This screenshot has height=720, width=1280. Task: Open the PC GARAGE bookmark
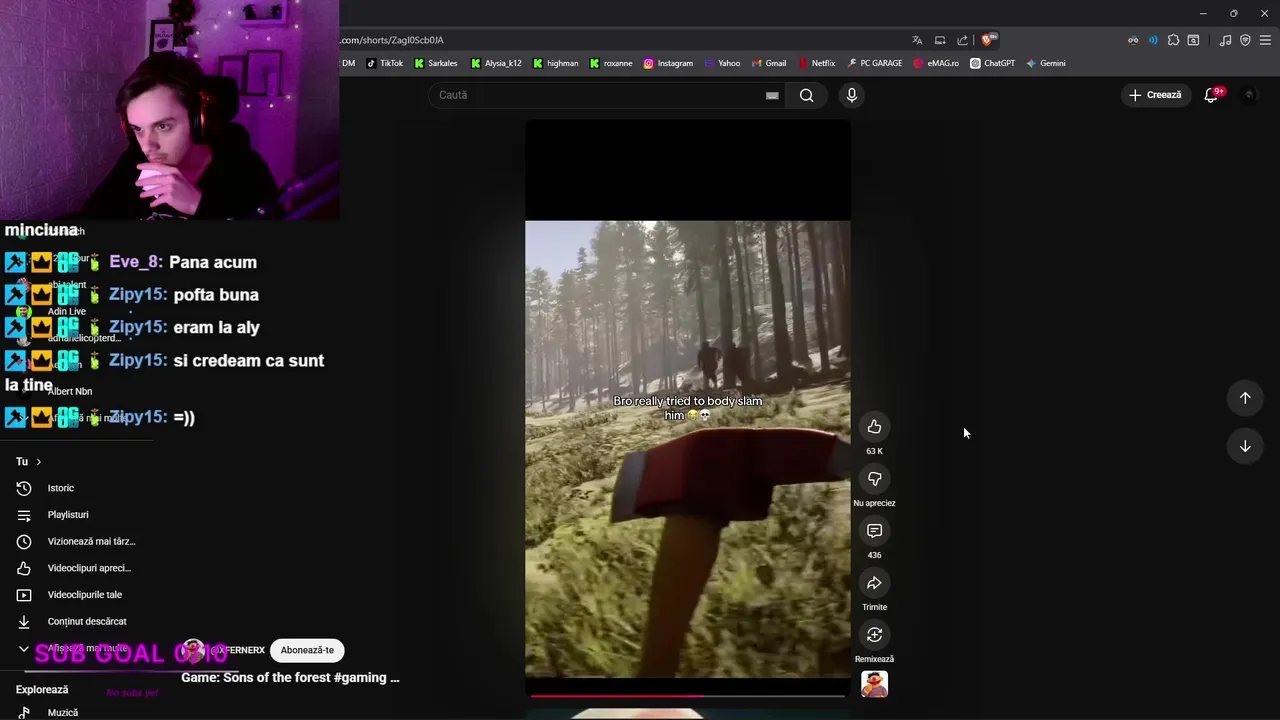[x=874, y=63]
